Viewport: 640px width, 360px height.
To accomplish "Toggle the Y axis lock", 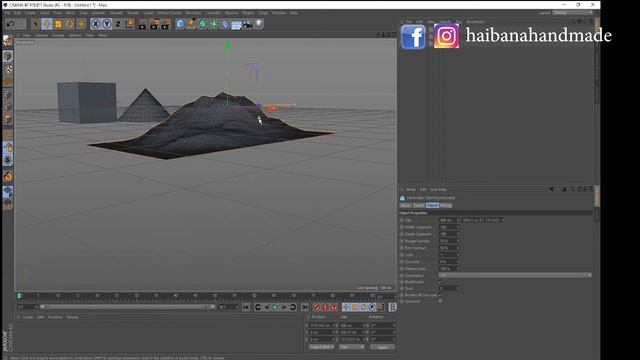I will click(x=107, y=24).
